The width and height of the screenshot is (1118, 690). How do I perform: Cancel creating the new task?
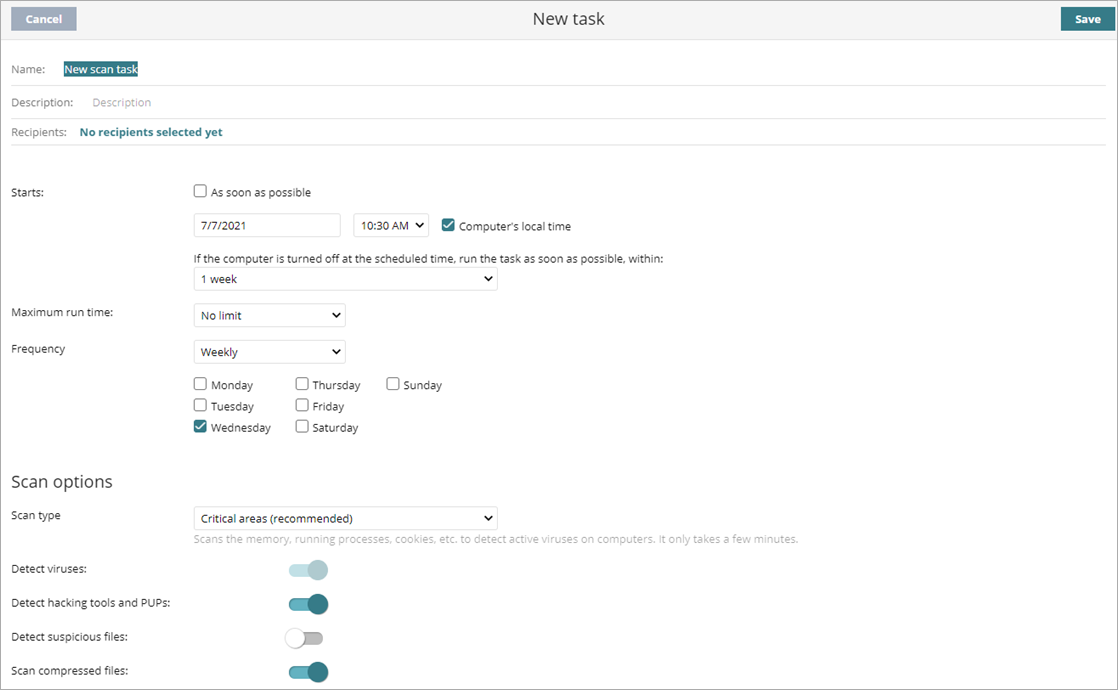[x=43, y=18]
